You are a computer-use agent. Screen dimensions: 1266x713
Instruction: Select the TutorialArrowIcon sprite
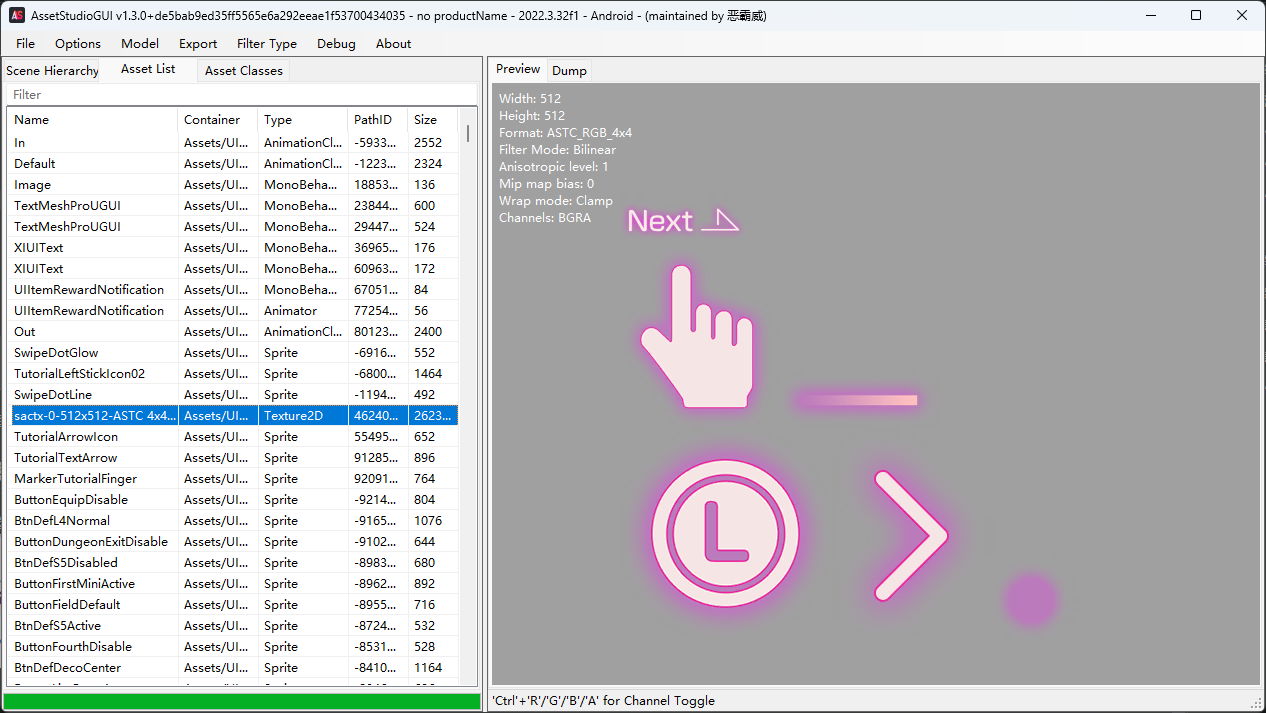pos(235,437)
